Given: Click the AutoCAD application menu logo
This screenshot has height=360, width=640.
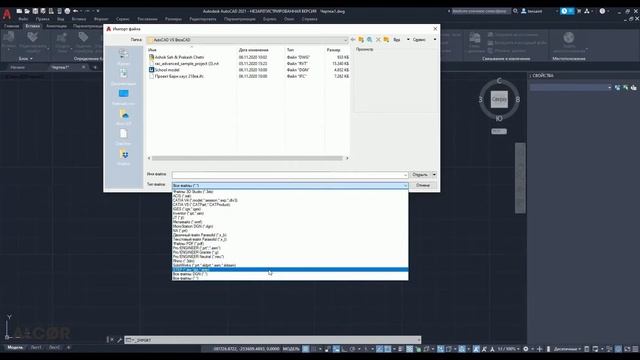Looking at the screenshot, I should (7, 14).
